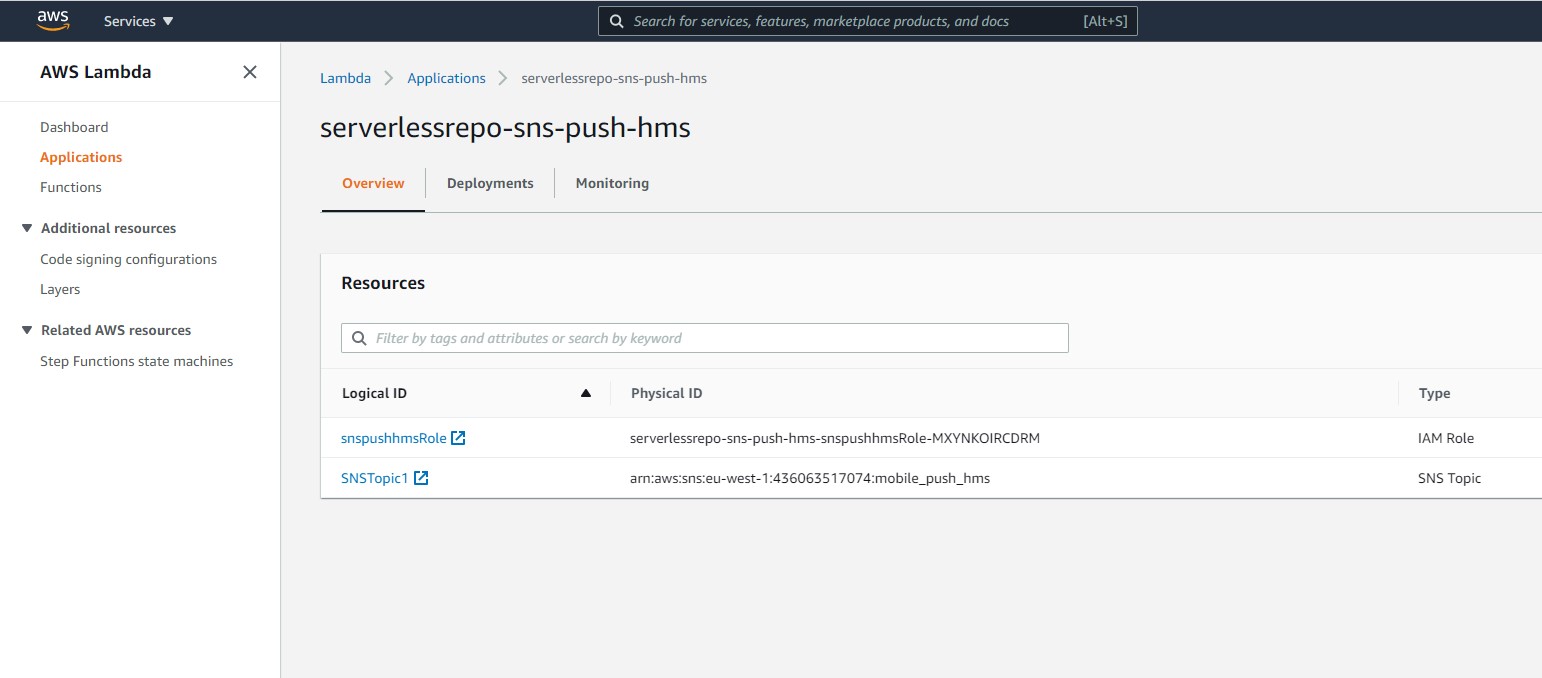The width and height of the screenshot is (1542, 678).
Task: Sort resources using the Logical ID arrow
Action: pos(586,393)
